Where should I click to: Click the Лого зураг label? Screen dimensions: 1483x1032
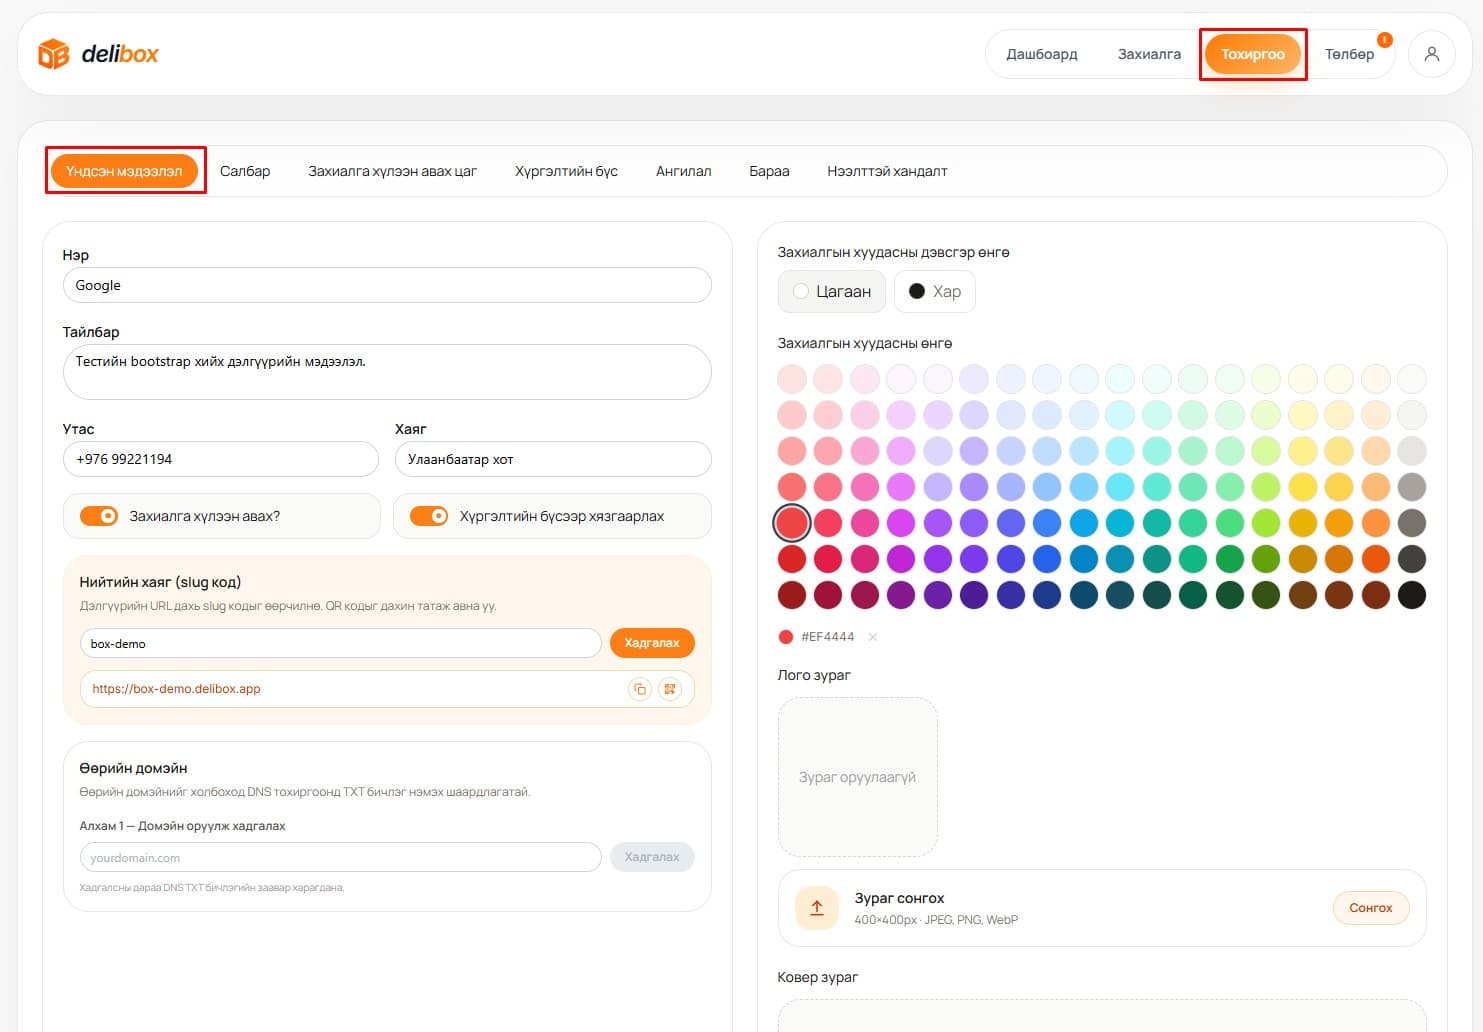814,675
